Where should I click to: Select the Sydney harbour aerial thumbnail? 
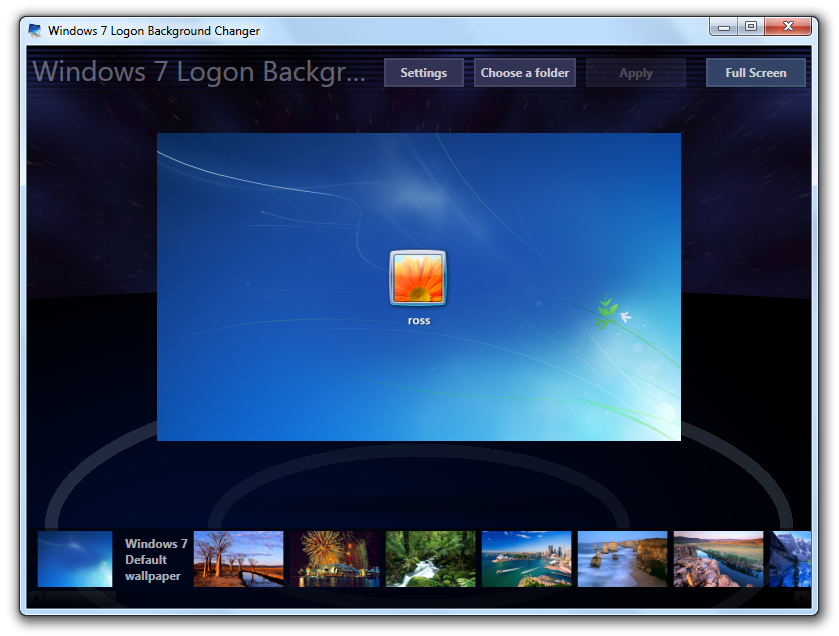(526, 559)
